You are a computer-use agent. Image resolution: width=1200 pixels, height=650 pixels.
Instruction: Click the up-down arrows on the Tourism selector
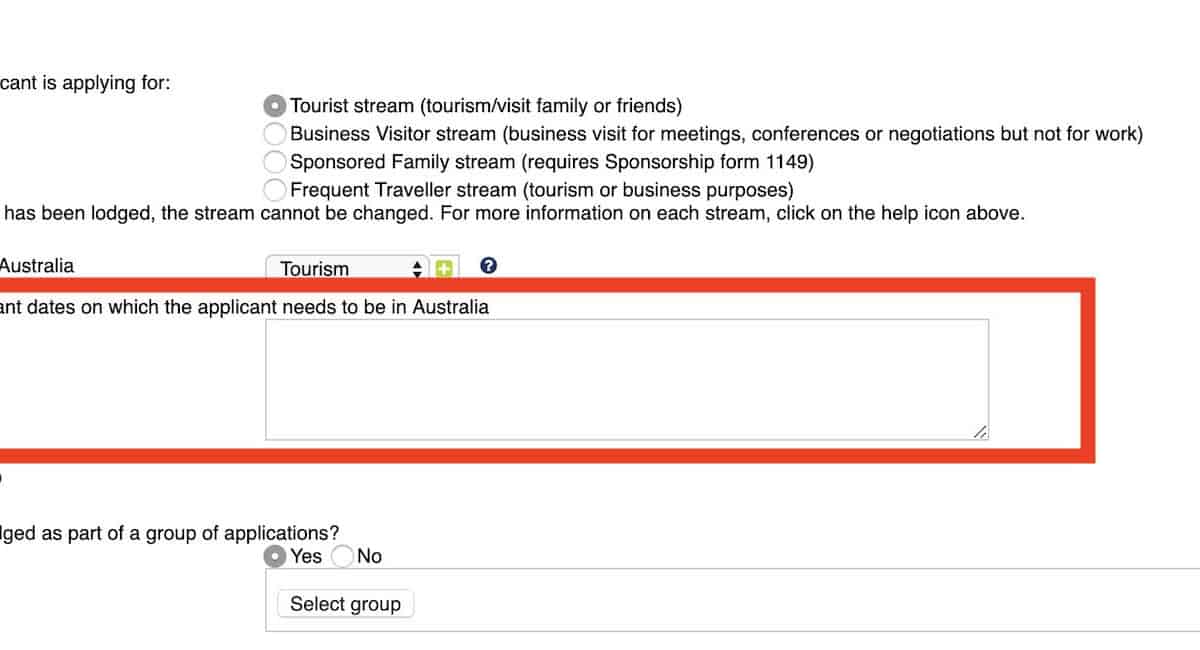click(x=418, y=268)
